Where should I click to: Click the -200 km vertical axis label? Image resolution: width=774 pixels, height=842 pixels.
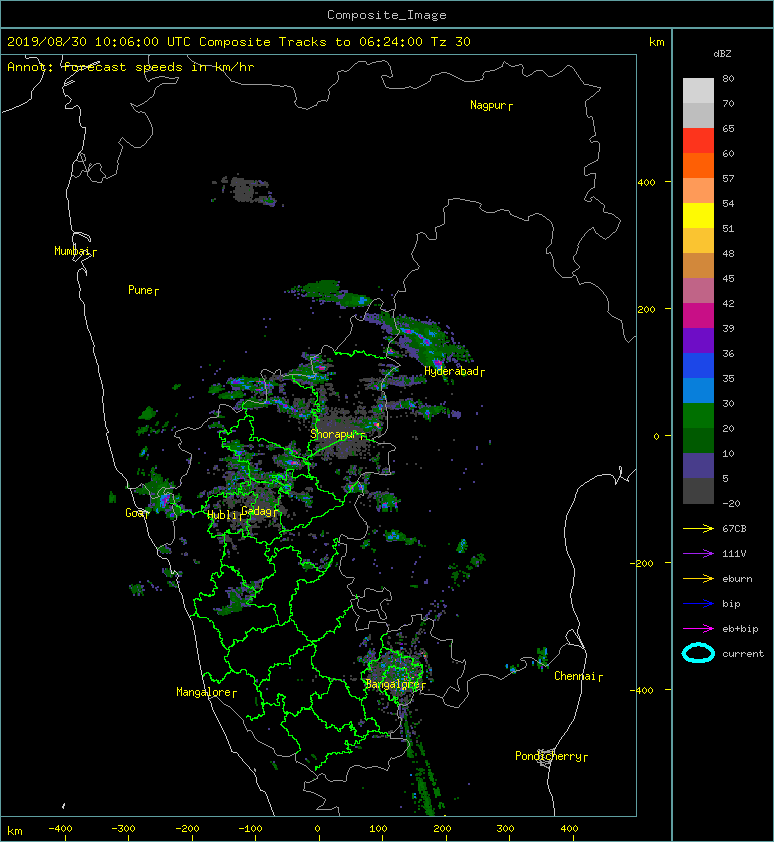point(642,563)
